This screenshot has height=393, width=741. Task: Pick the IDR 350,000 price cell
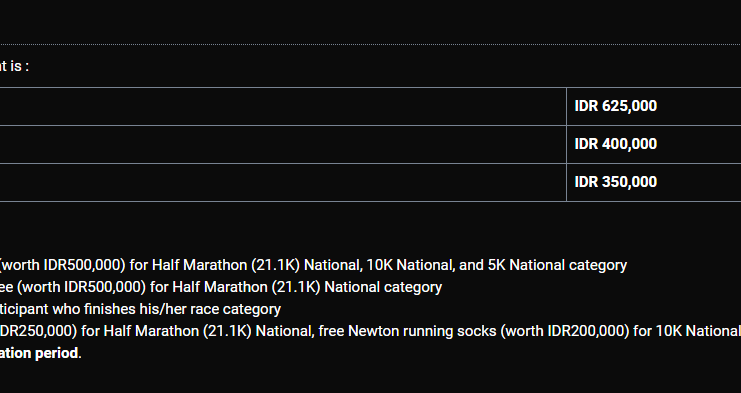[x=654, y=182]
